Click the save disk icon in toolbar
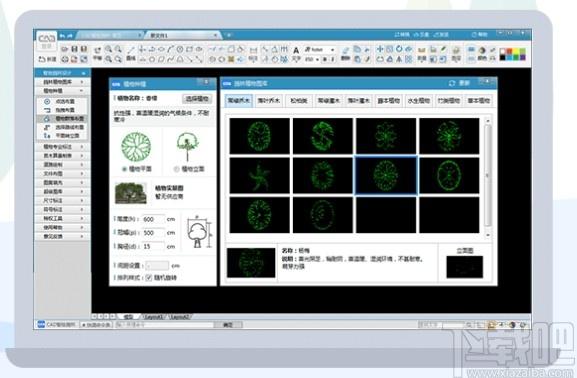The width and height of the screenshot is (577, 378). (74, 49)
